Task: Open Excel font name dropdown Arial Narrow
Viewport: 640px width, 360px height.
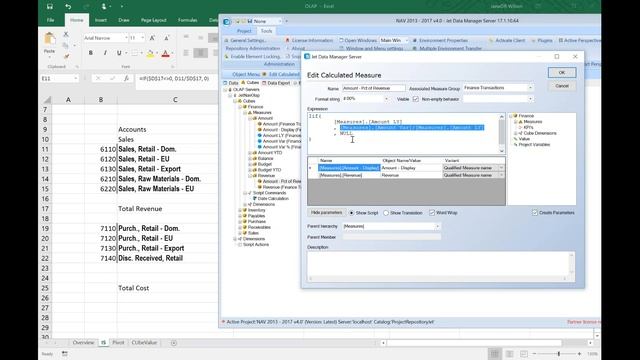Action: click(x=127, y=38)
